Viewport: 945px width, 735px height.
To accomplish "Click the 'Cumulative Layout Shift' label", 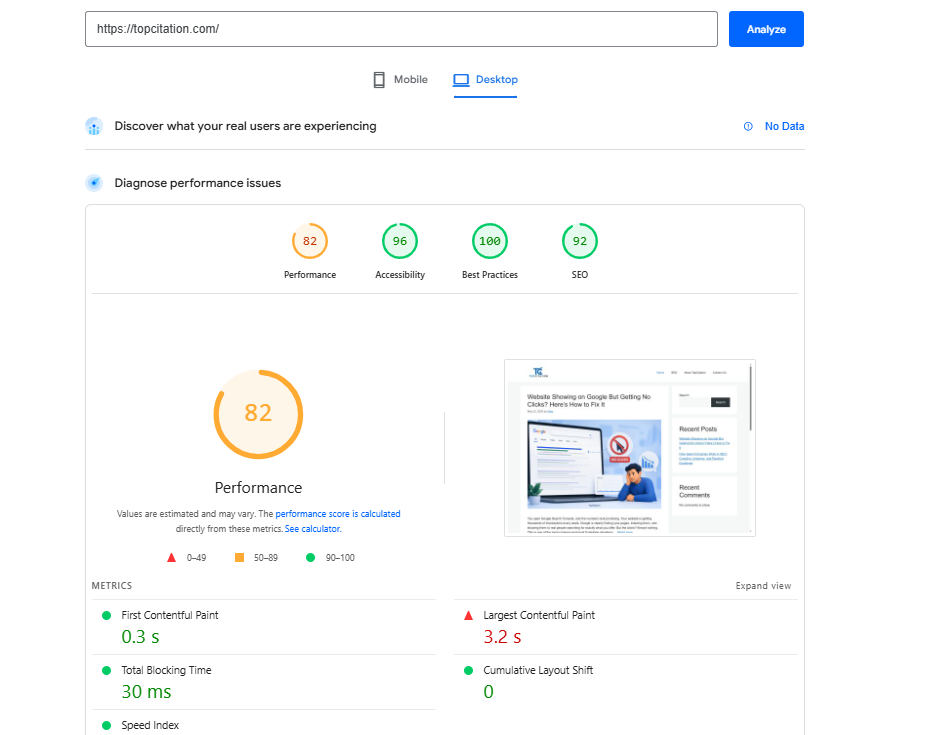I will [x=538, y=670].
